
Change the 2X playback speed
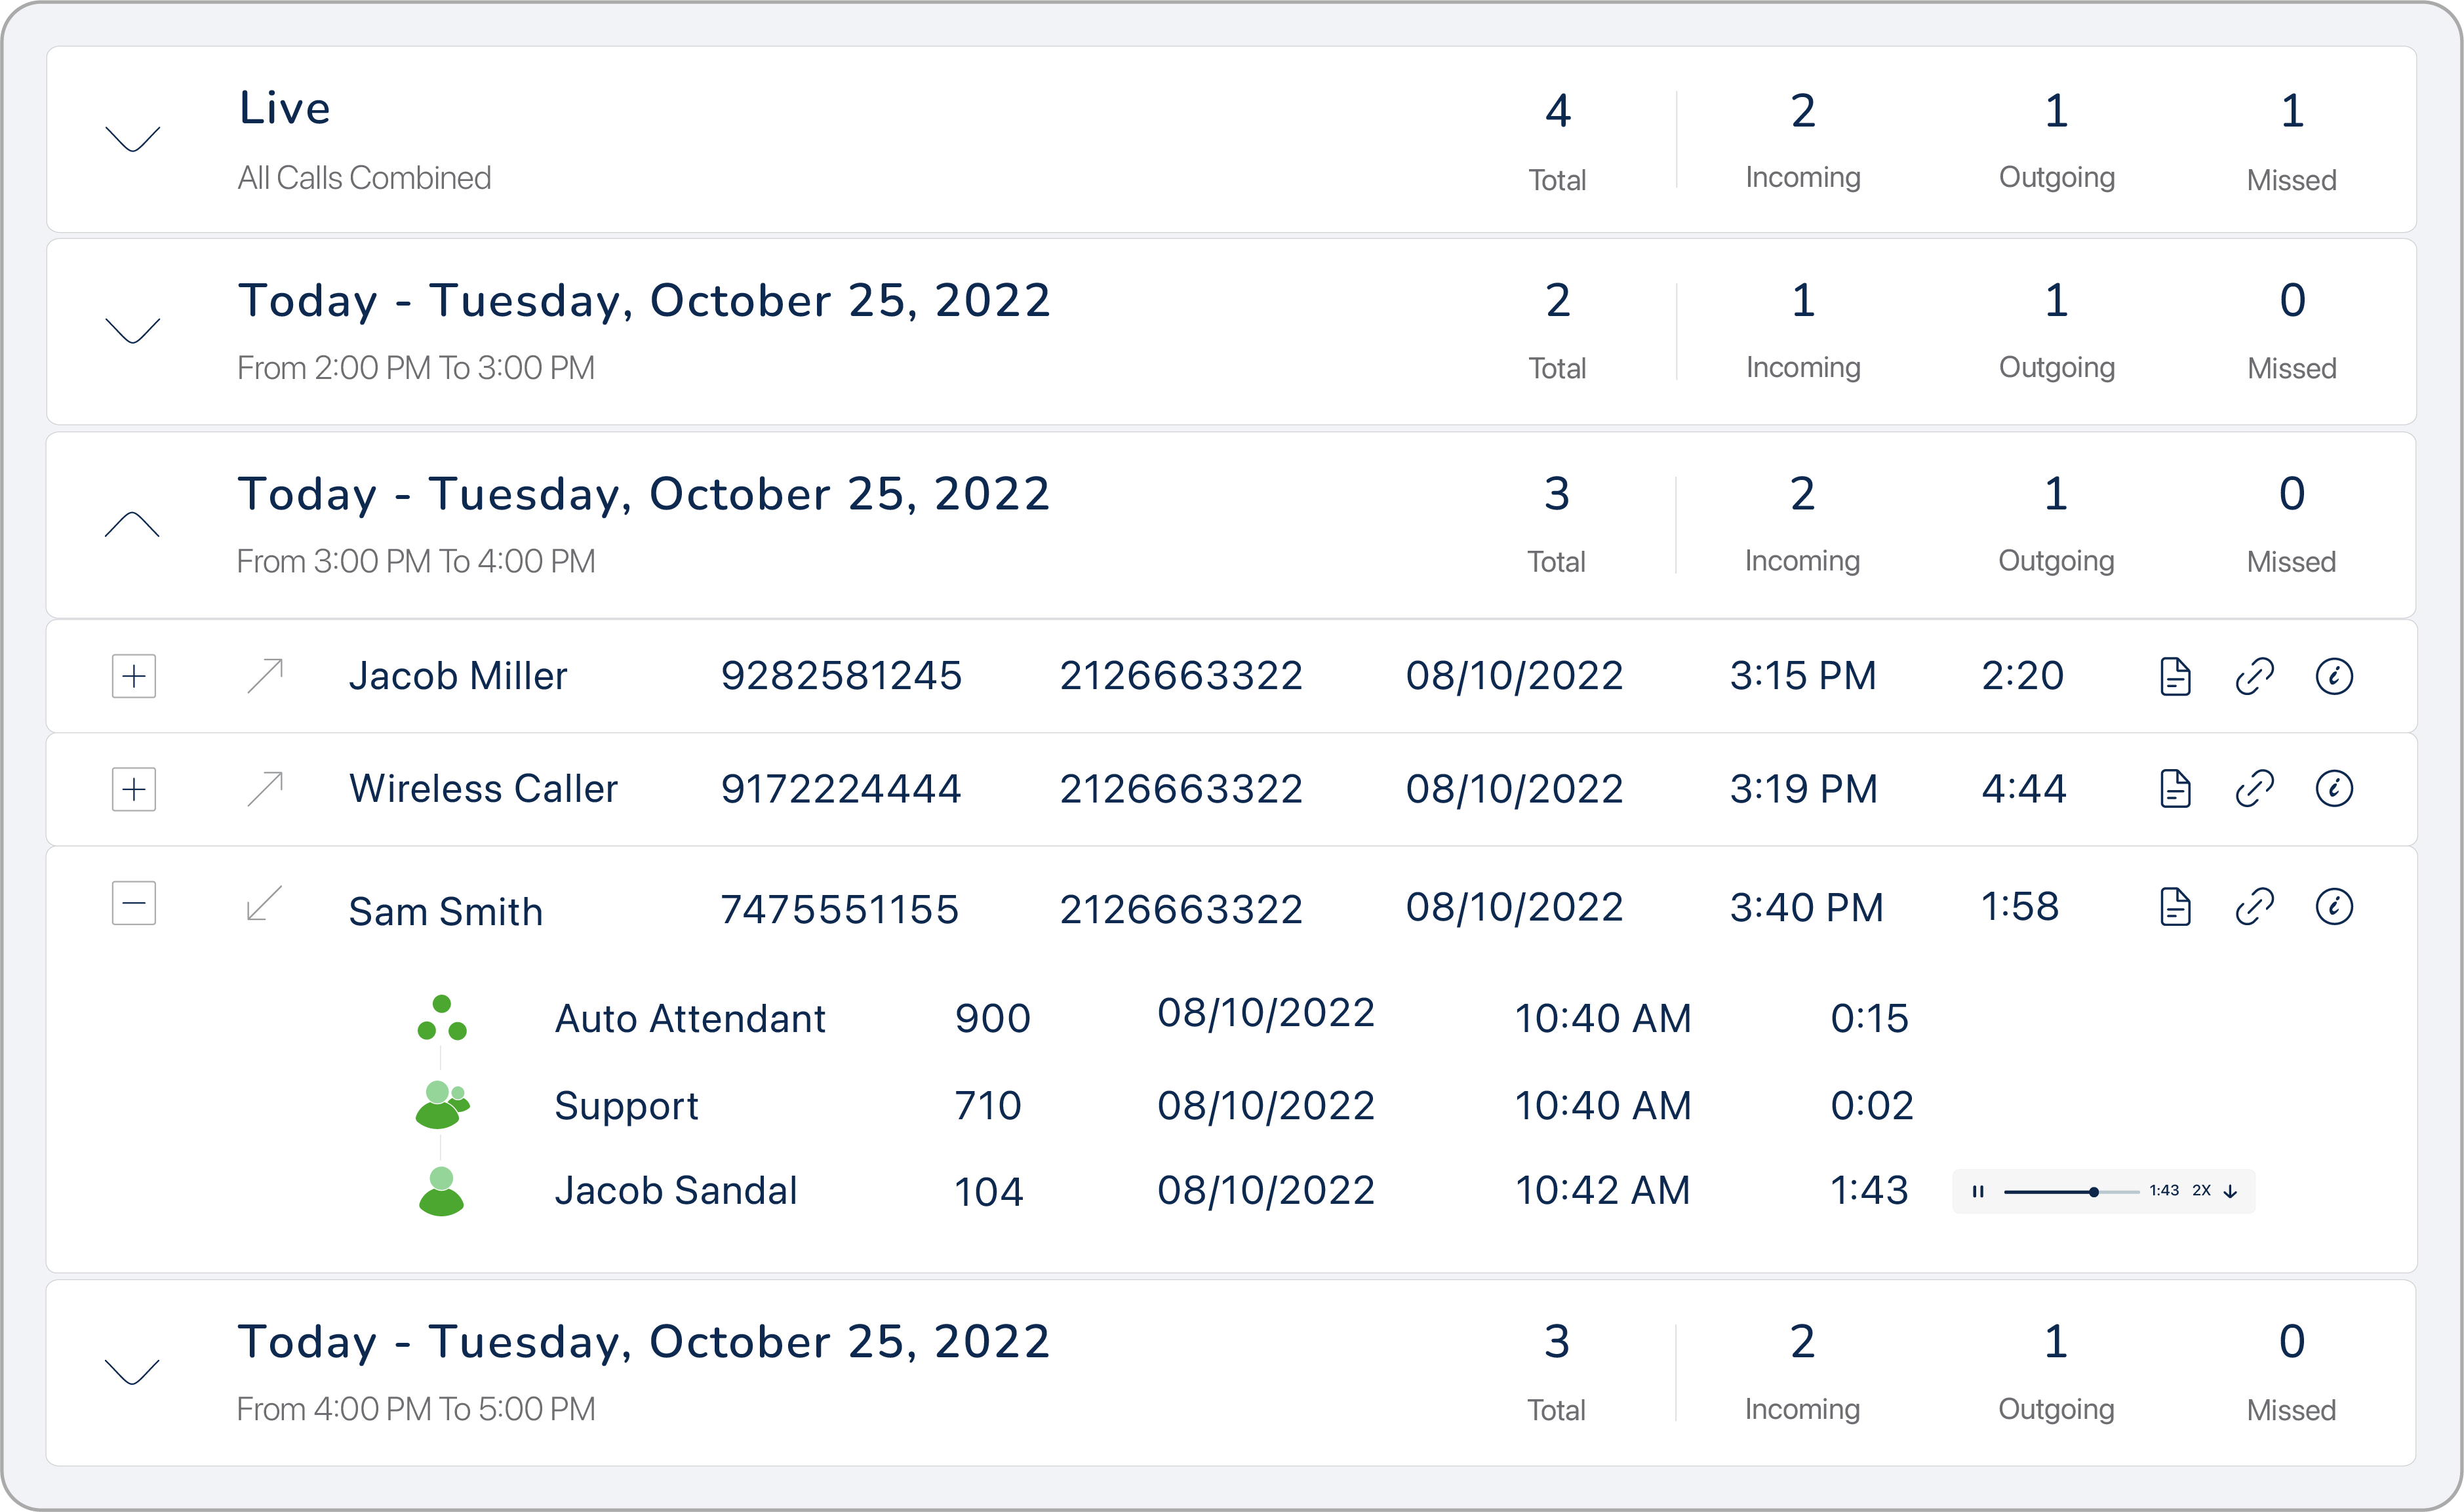(x=2201, y=1191)
